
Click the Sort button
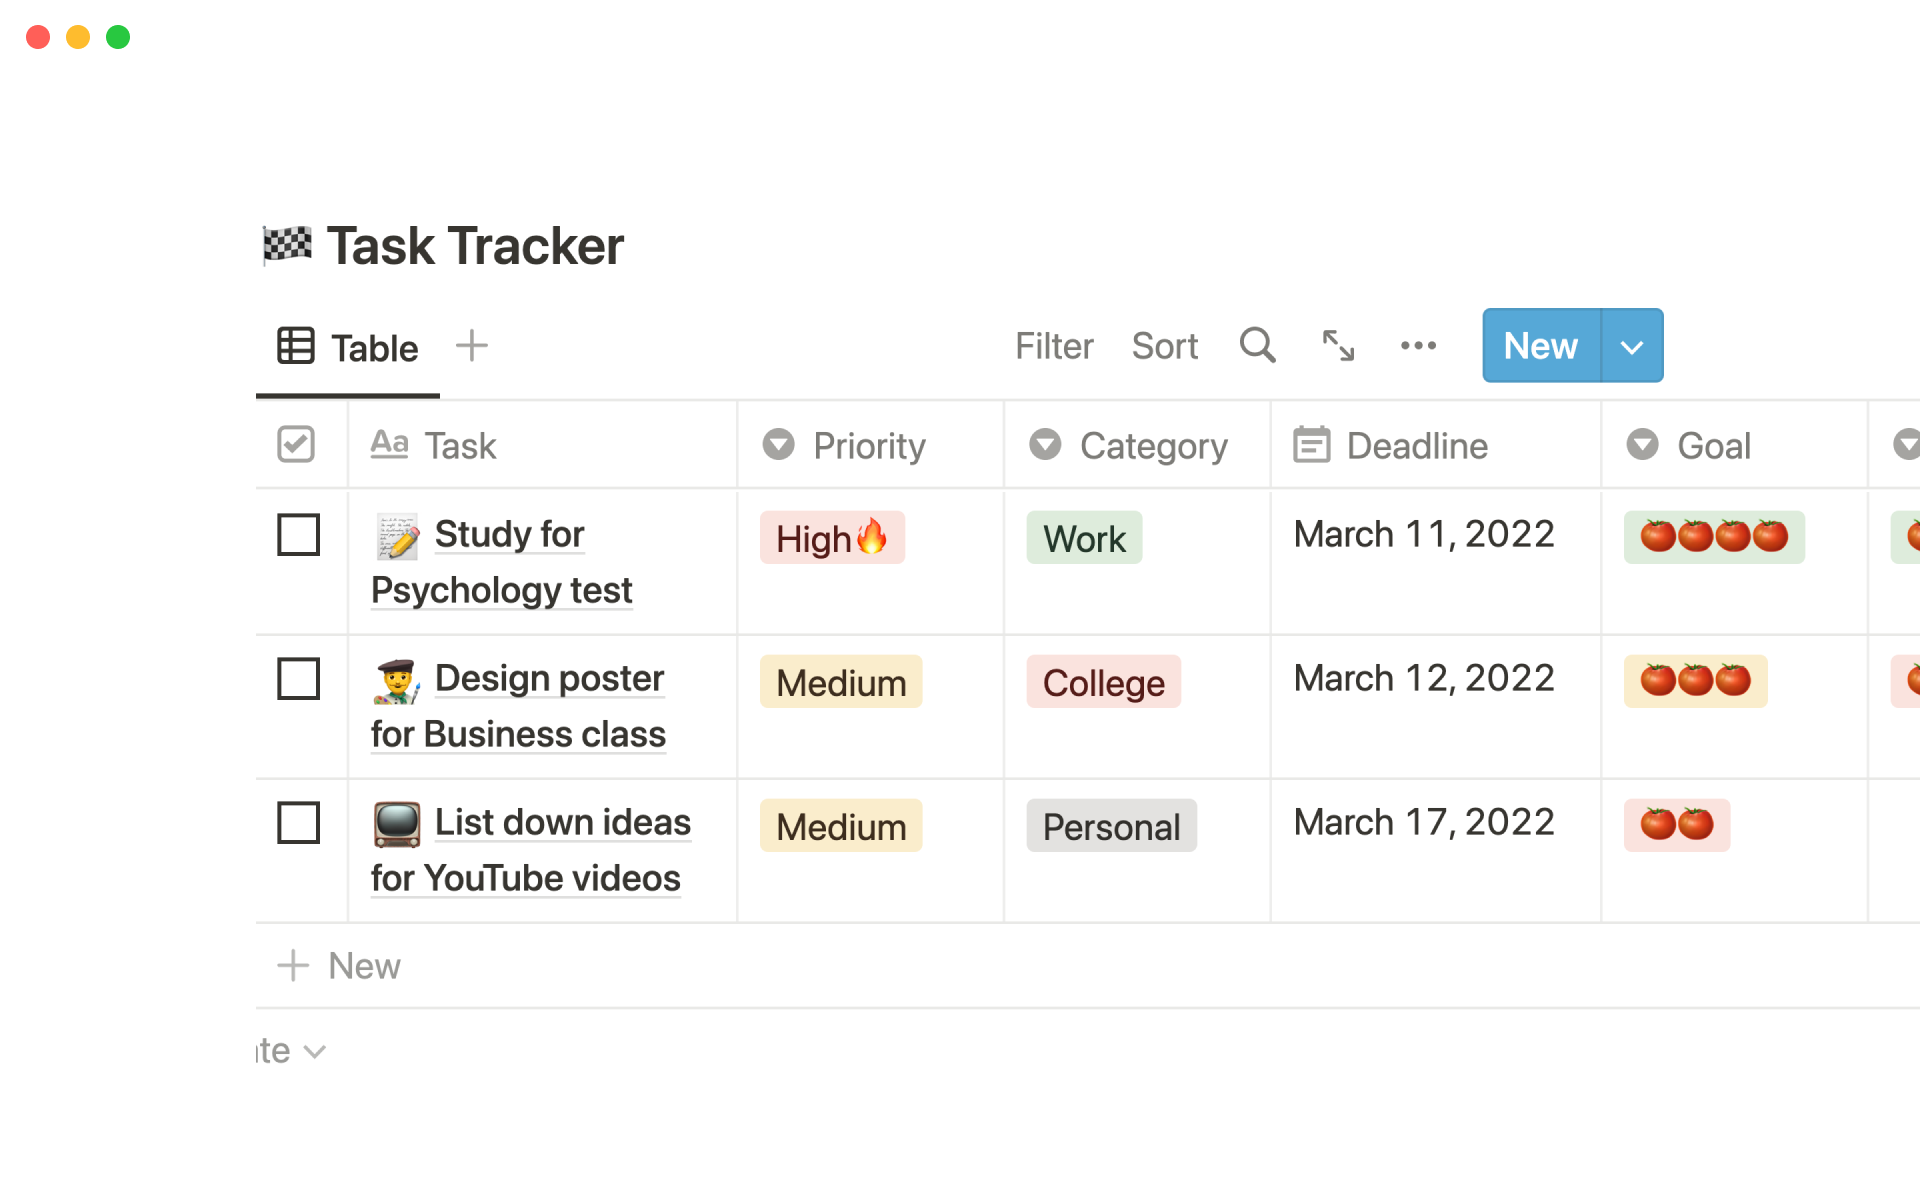coord(1164,346)
